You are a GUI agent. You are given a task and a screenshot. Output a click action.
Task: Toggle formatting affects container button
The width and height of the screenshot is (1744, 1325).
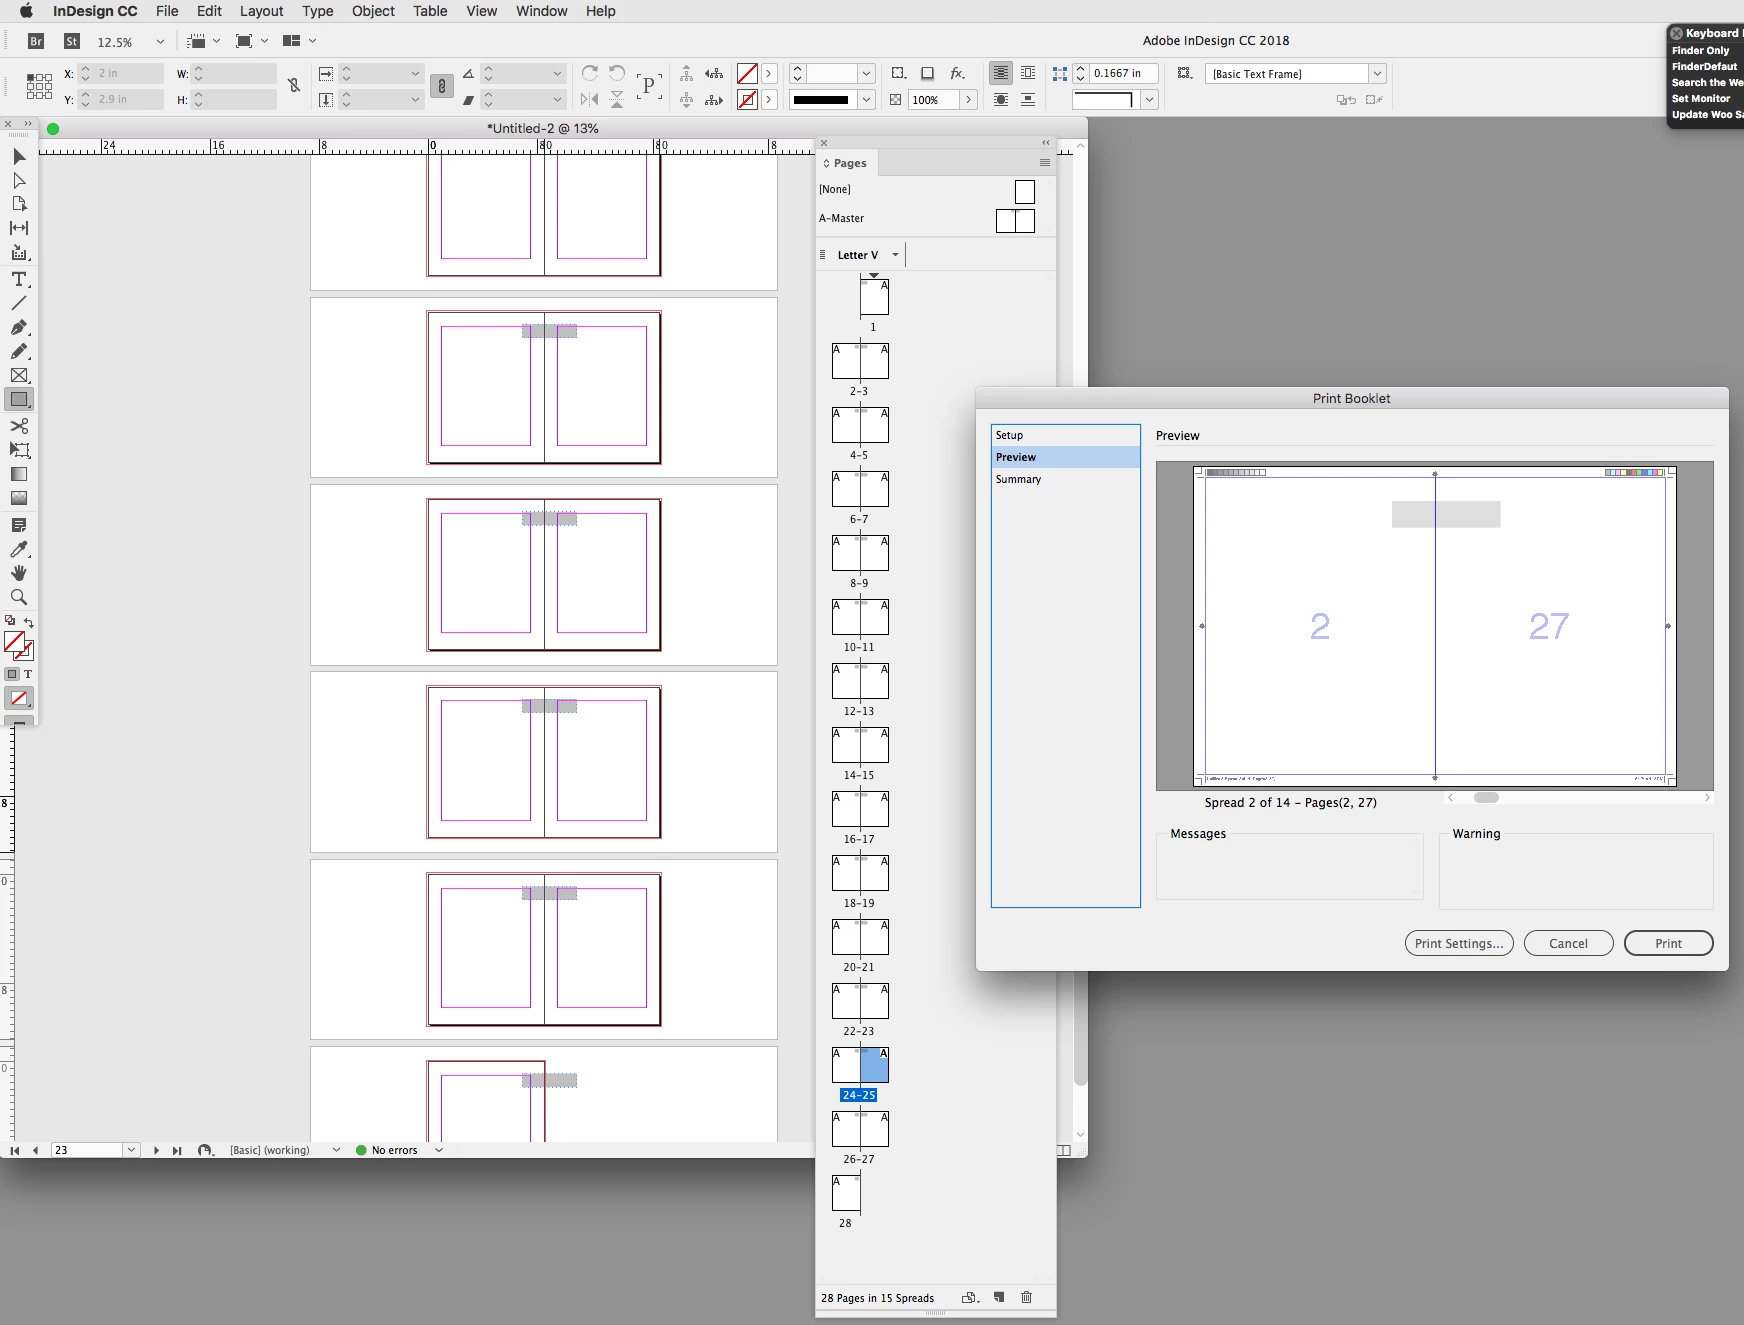point(12,674)
